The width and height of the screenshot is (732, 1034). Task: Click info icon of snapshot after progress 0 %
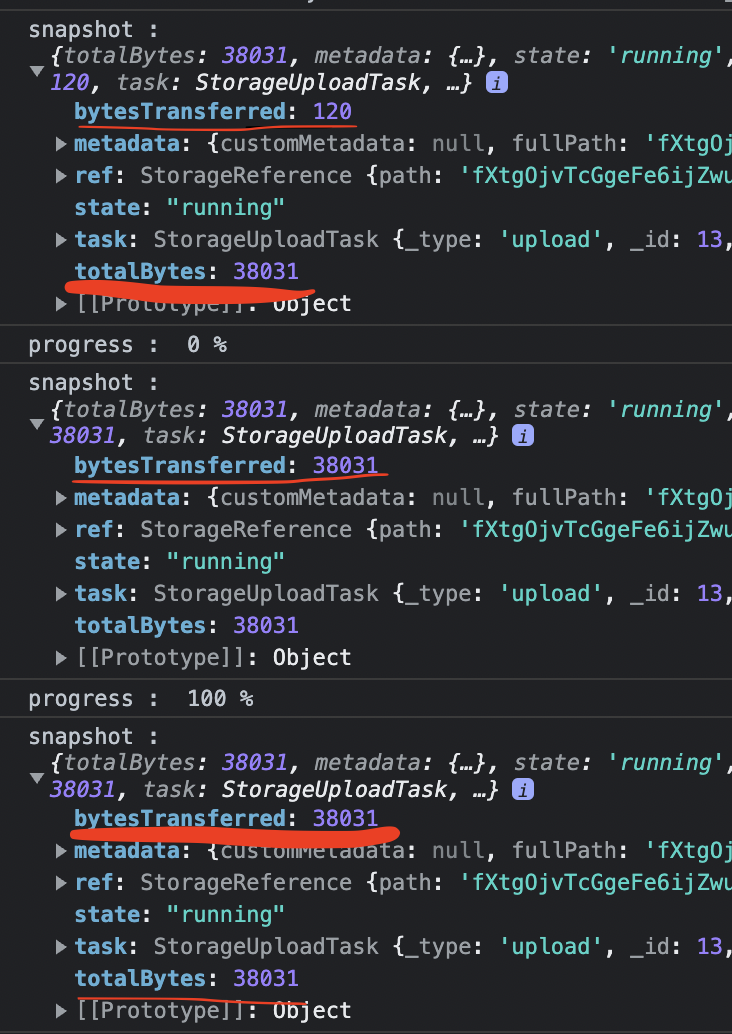coord(523,436)
